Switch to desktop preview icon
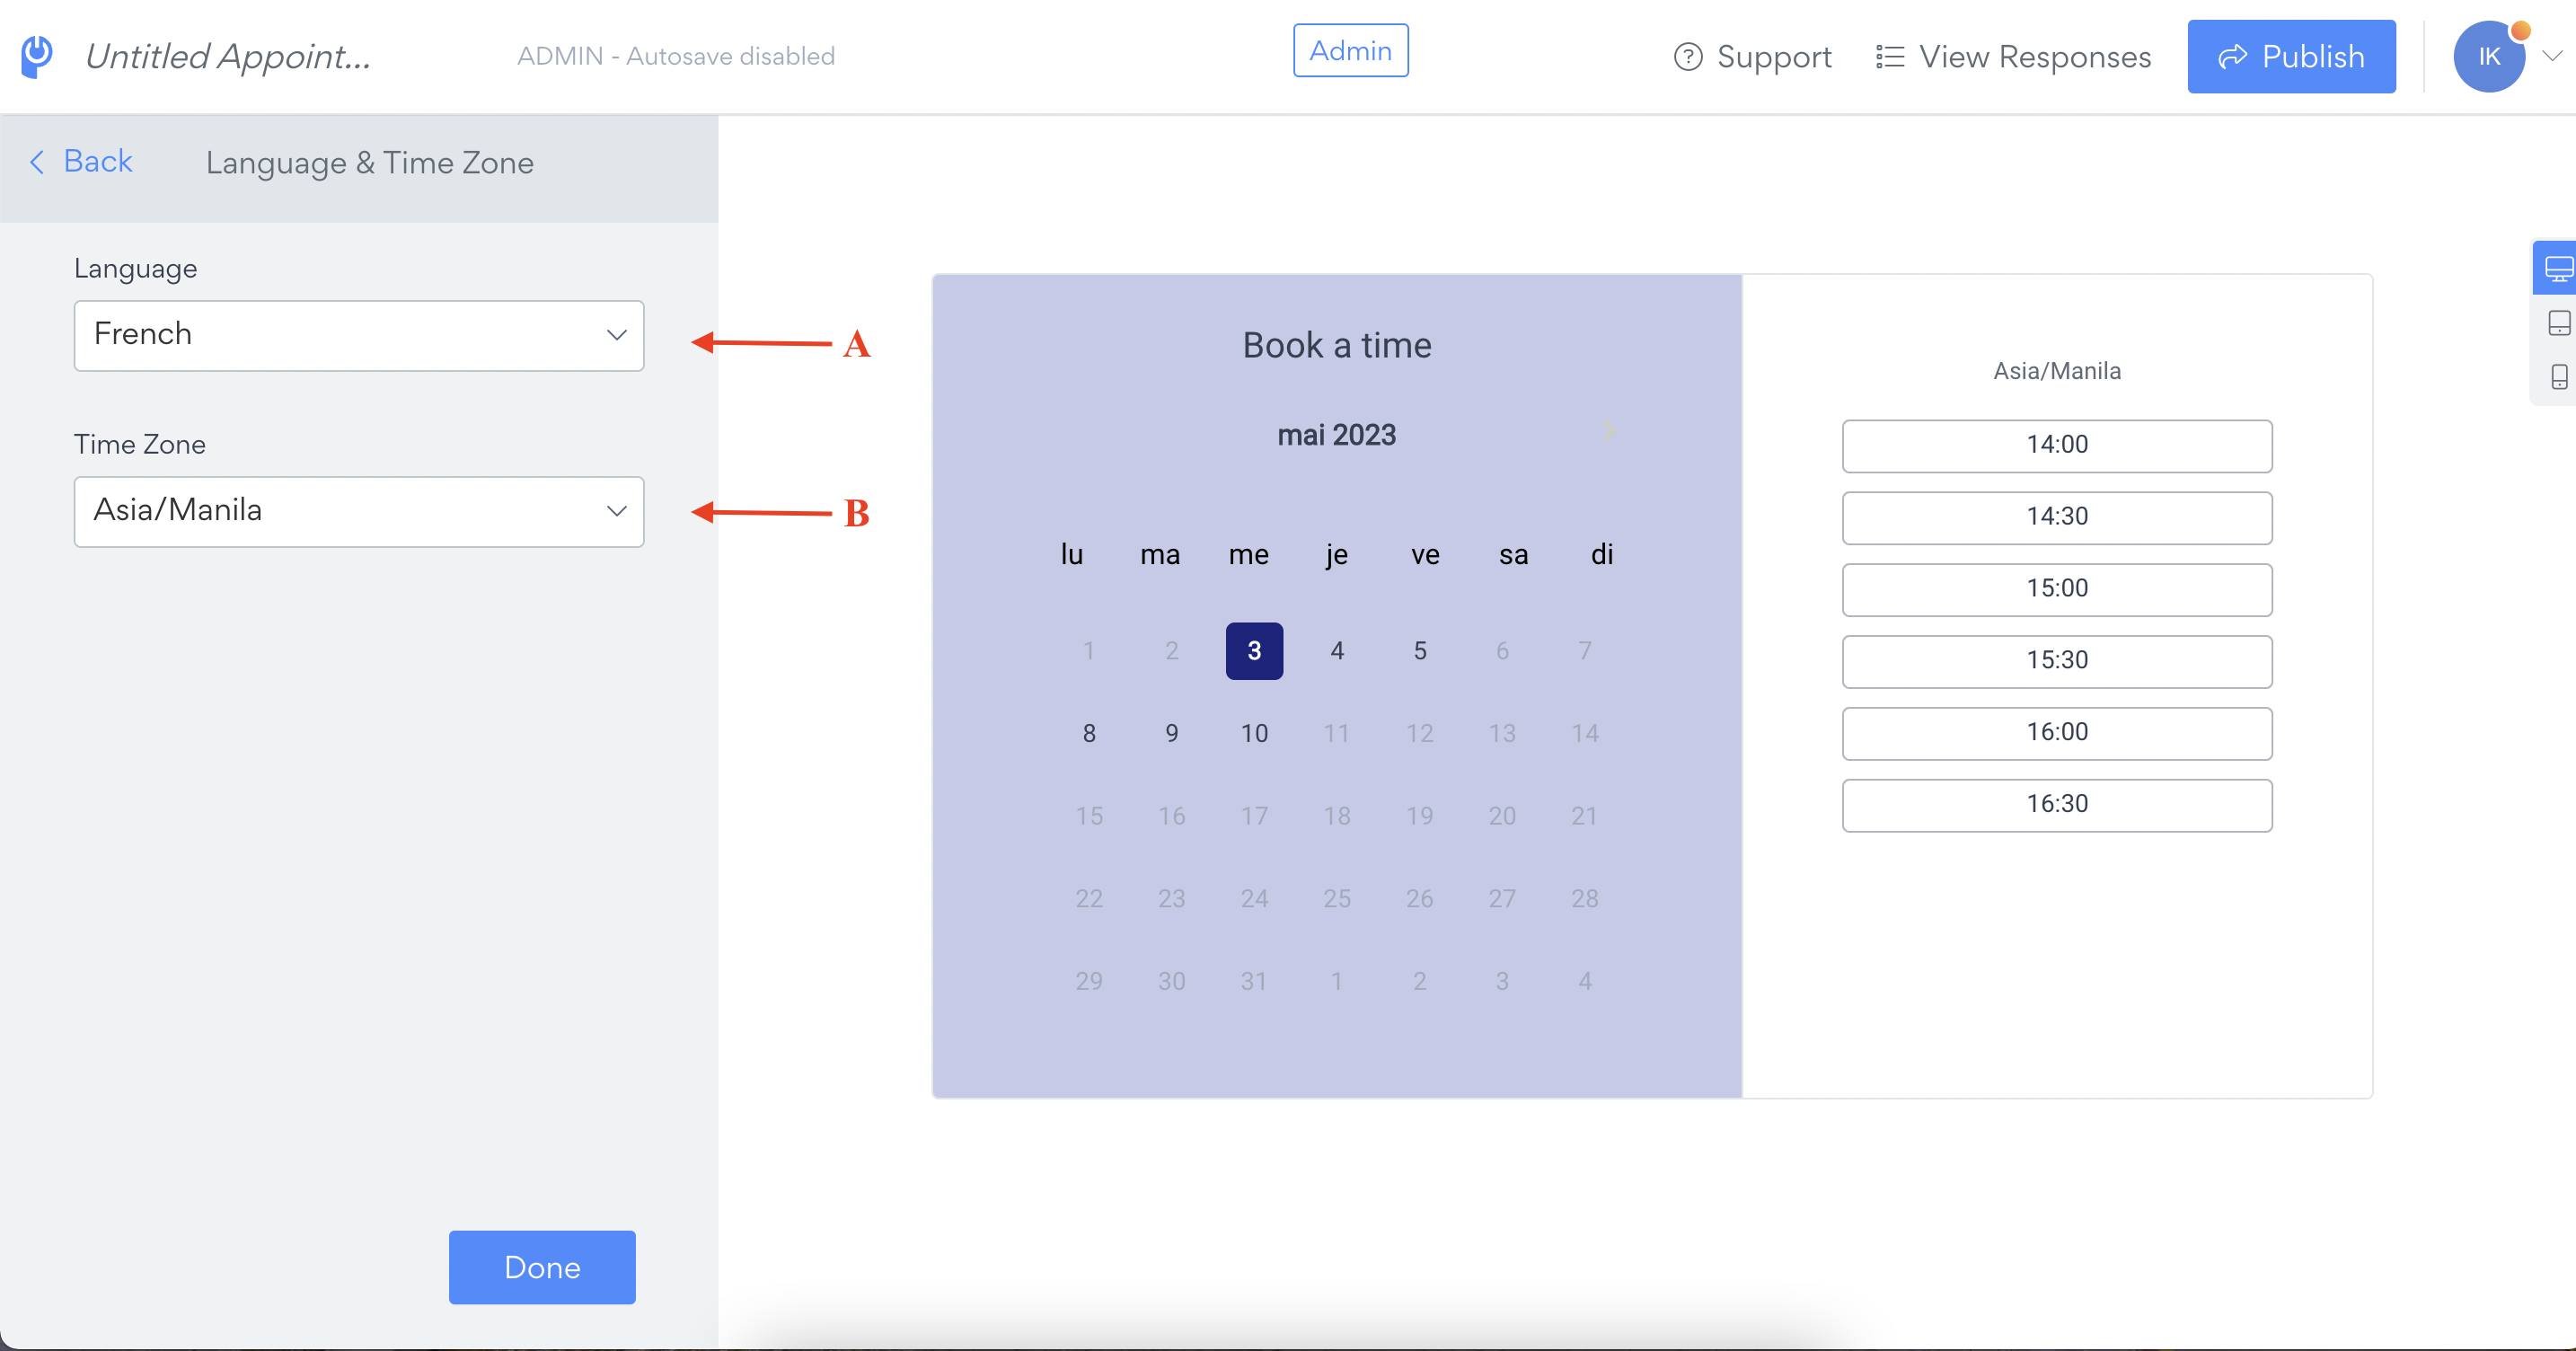 point(2558,268)
